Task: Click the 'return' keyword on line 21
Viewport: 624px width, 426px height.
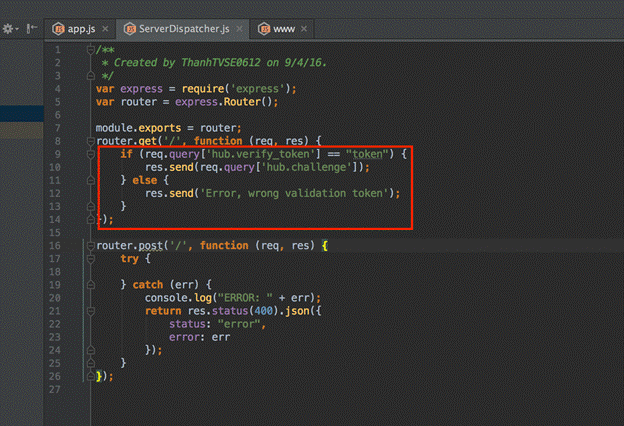Action: click(163, 311)
